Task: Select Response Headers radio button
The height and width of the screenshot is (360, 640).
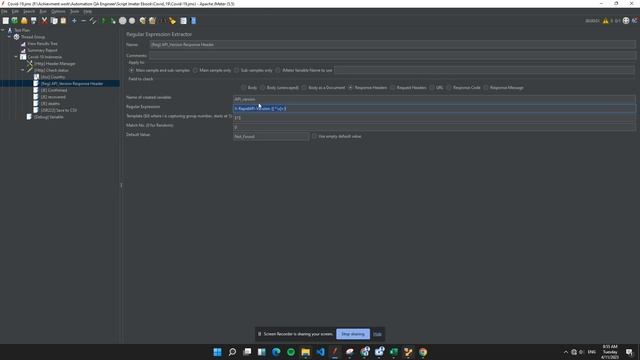Action: pos(351,88)
